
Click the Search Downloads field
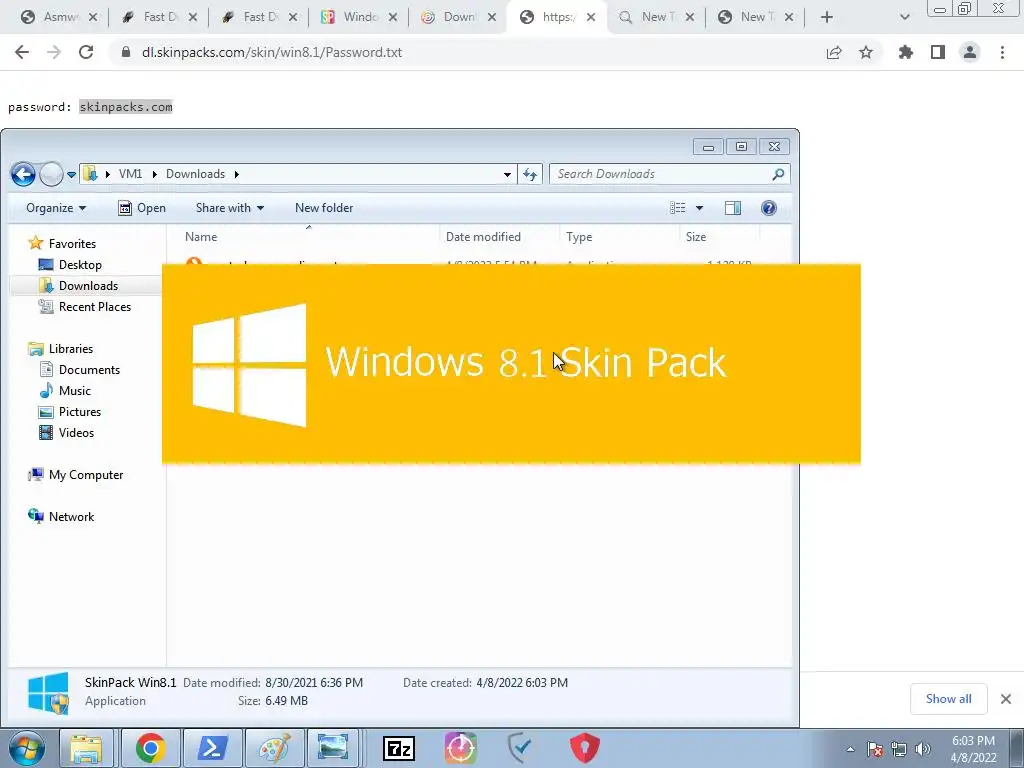669,174
